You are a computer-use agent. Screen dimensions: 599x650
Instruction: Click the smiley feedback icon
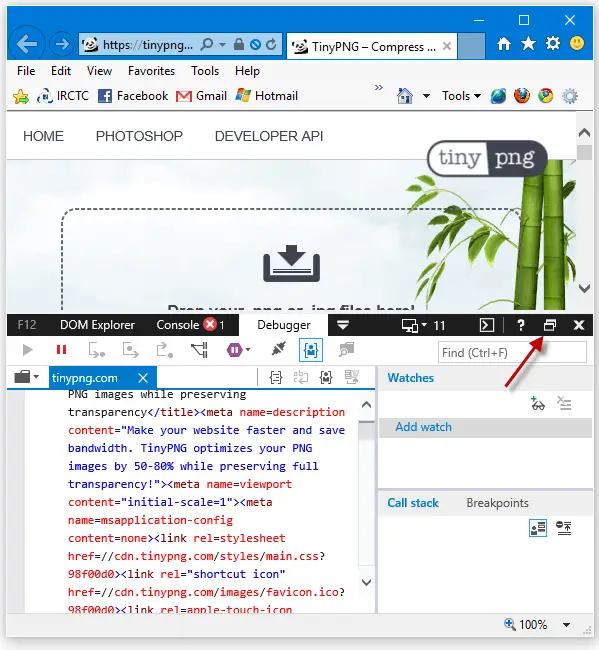click(577, 43)
